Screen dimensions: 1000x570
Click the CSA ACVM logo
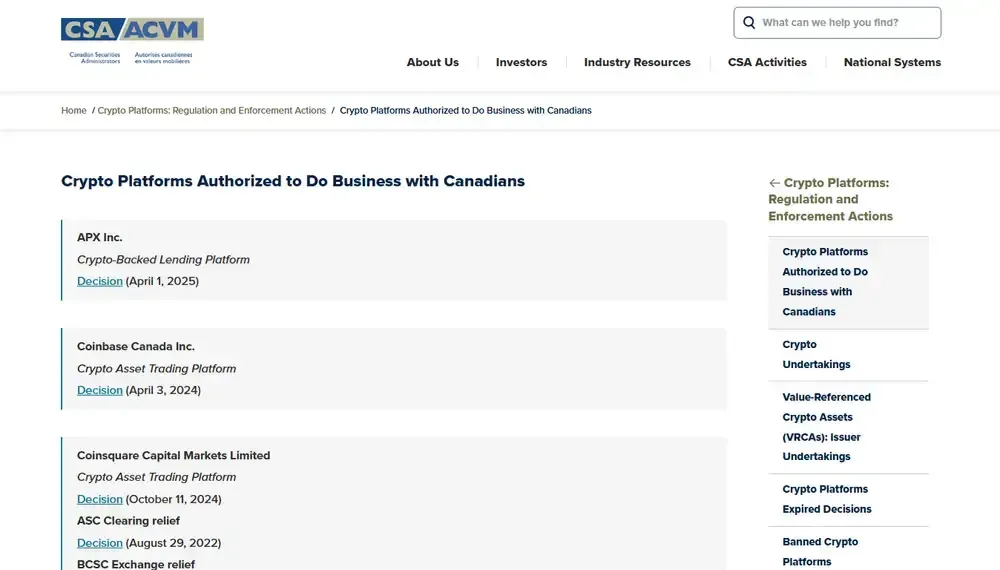click(x=132, y=41)
